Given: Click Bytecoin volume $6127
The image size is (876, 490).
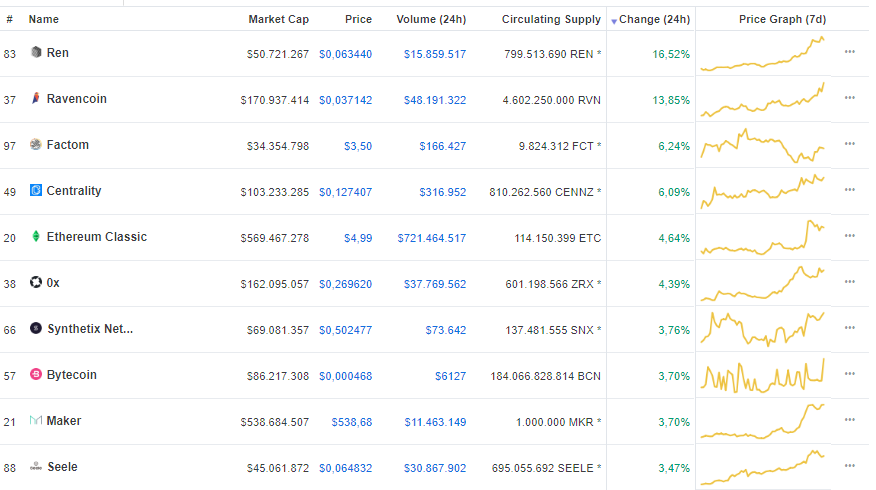Looking at the screenshot, I should 450,376.
